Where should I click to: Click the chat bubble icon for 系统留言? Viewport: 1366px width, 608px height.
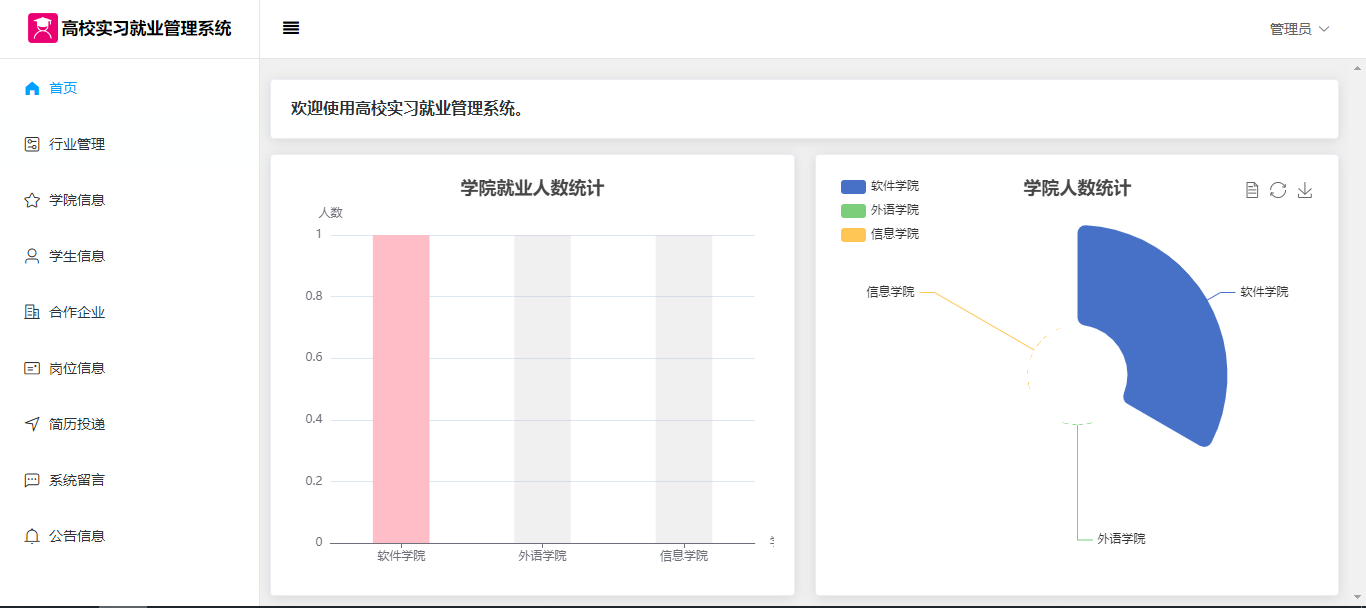32,480
